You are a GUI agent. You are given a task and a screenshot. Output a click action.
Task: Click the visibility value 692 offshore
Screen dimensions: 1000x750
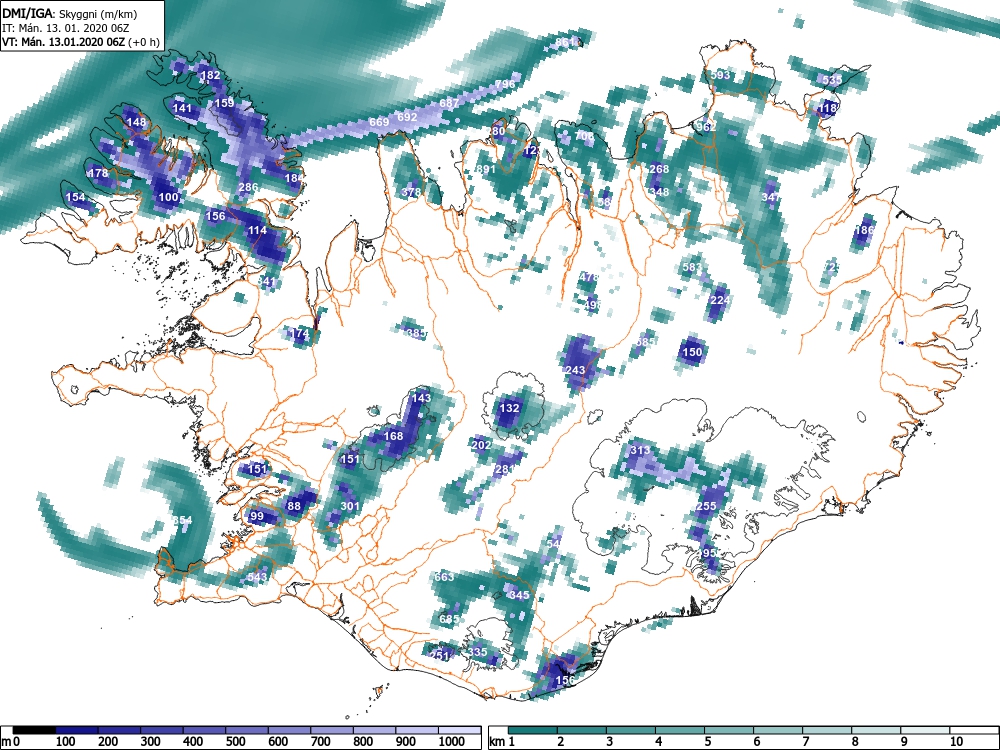(407, 117)
